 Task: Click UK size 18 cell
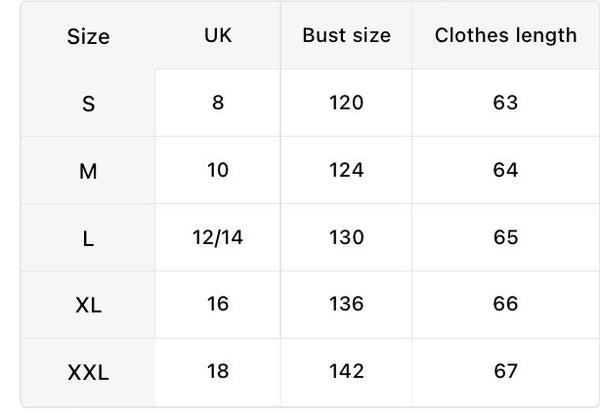pos(218,371)
